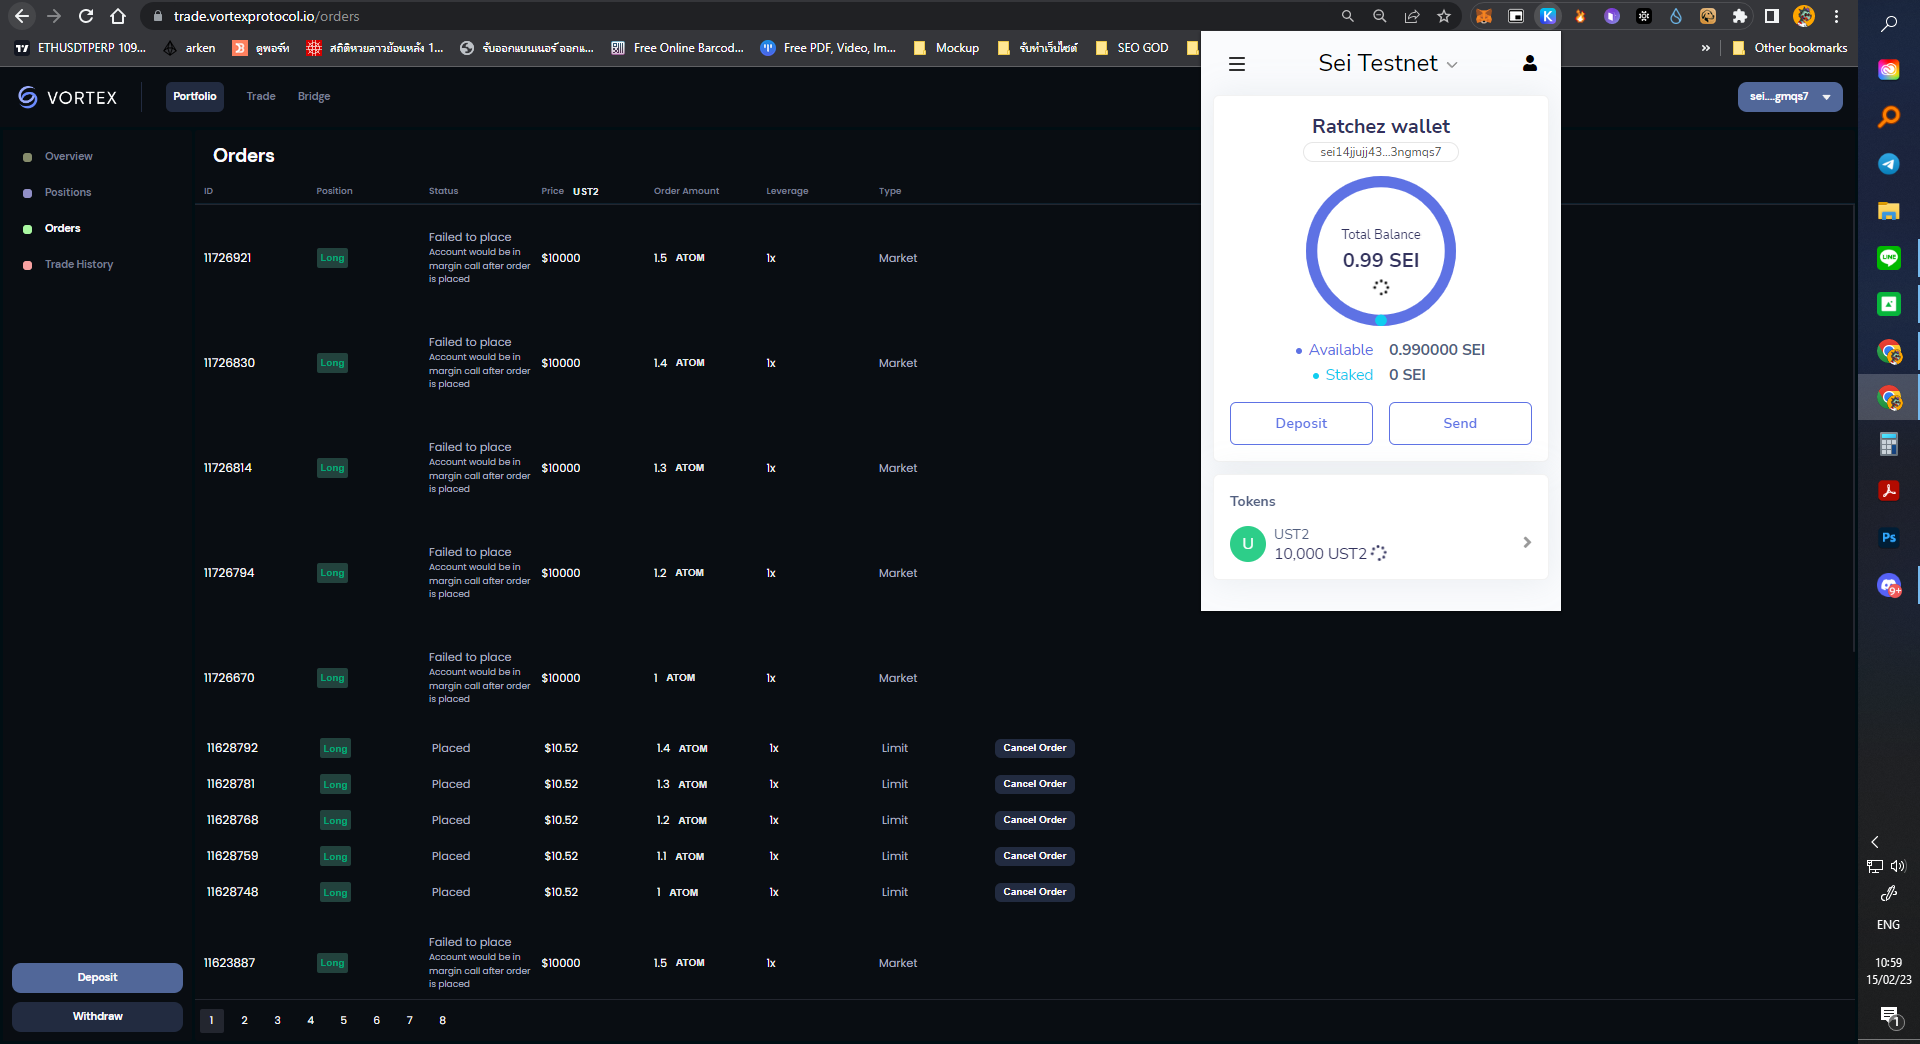
Task: Expand the system tray hidden icons arrow
Action: [x=1875, y=842]
